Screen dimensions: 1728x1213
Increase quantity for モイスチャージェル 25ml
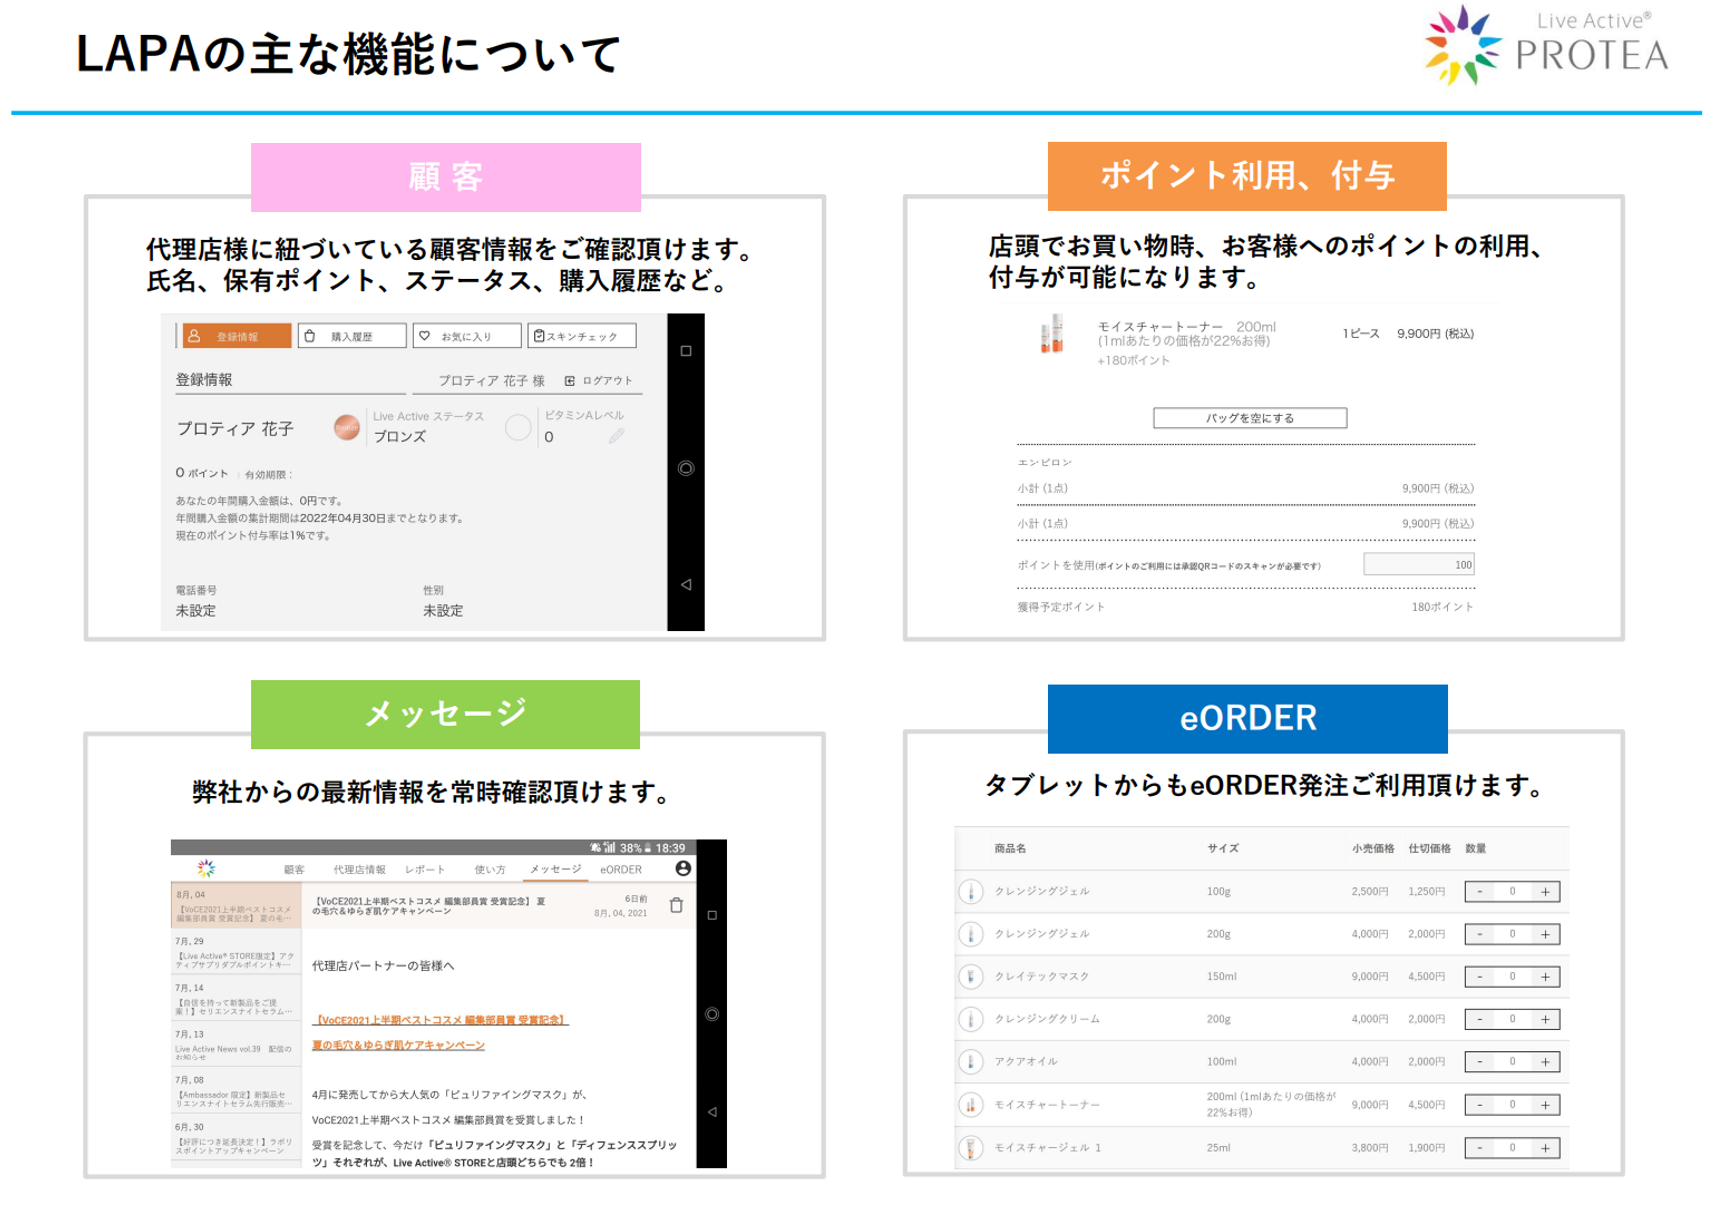[1545, 1148]
